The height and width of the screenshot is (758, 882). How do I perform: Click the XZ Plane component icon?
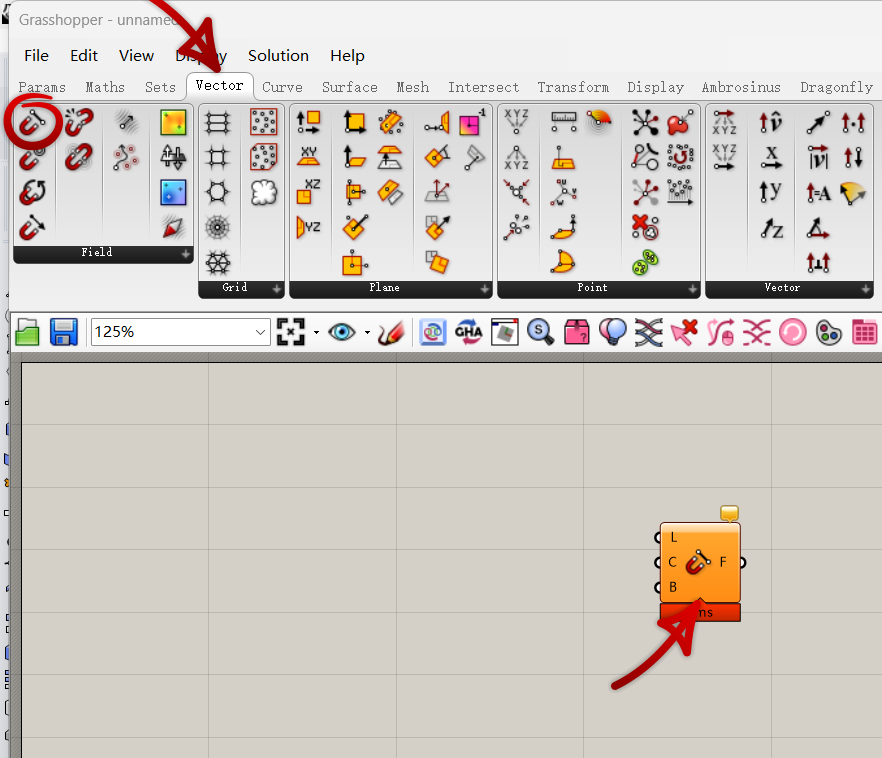308,191
